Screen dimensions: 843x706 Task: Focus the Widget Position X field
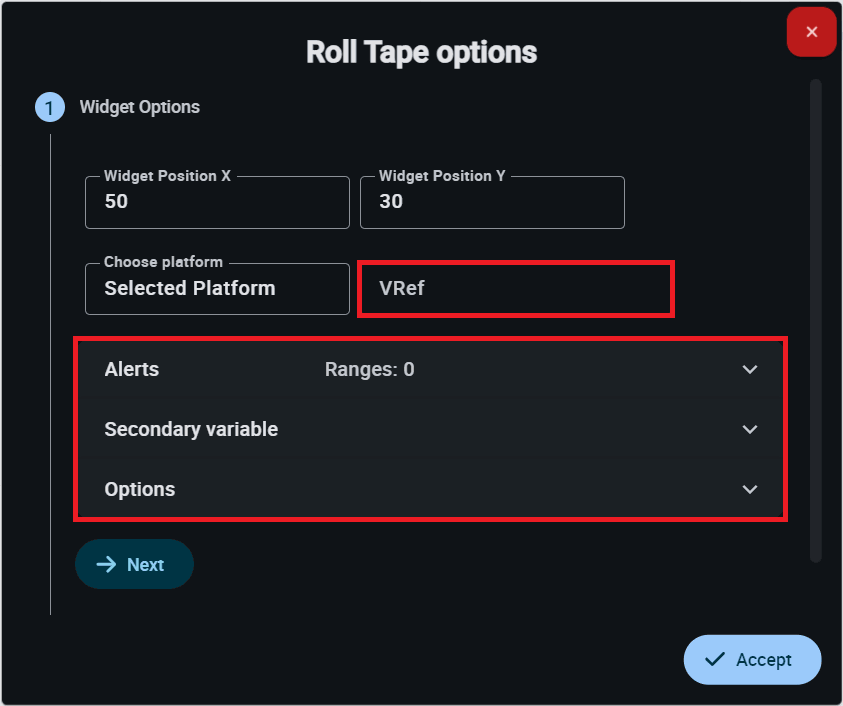coord(217,202)
